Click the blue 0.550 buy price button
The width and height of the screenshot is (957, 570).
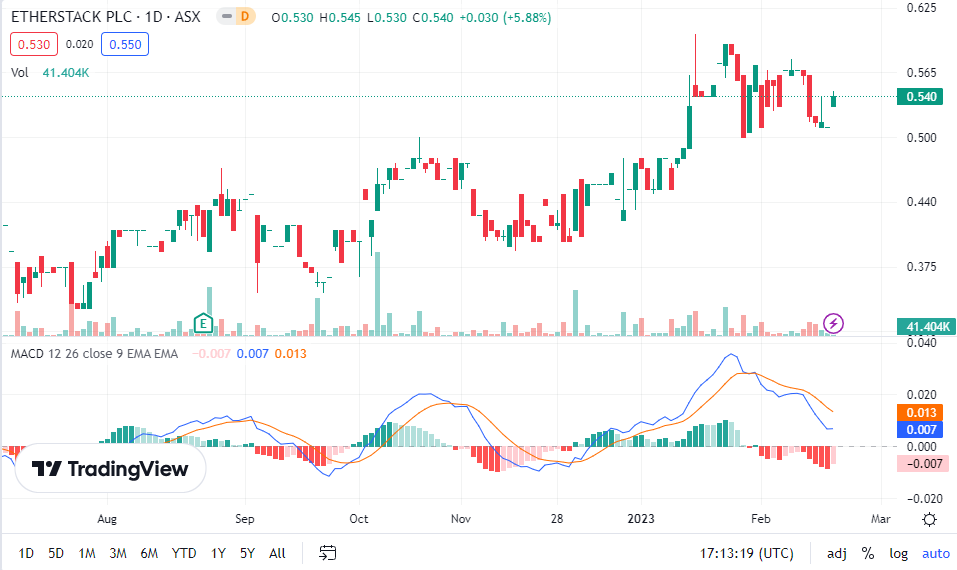pos(125,44)
